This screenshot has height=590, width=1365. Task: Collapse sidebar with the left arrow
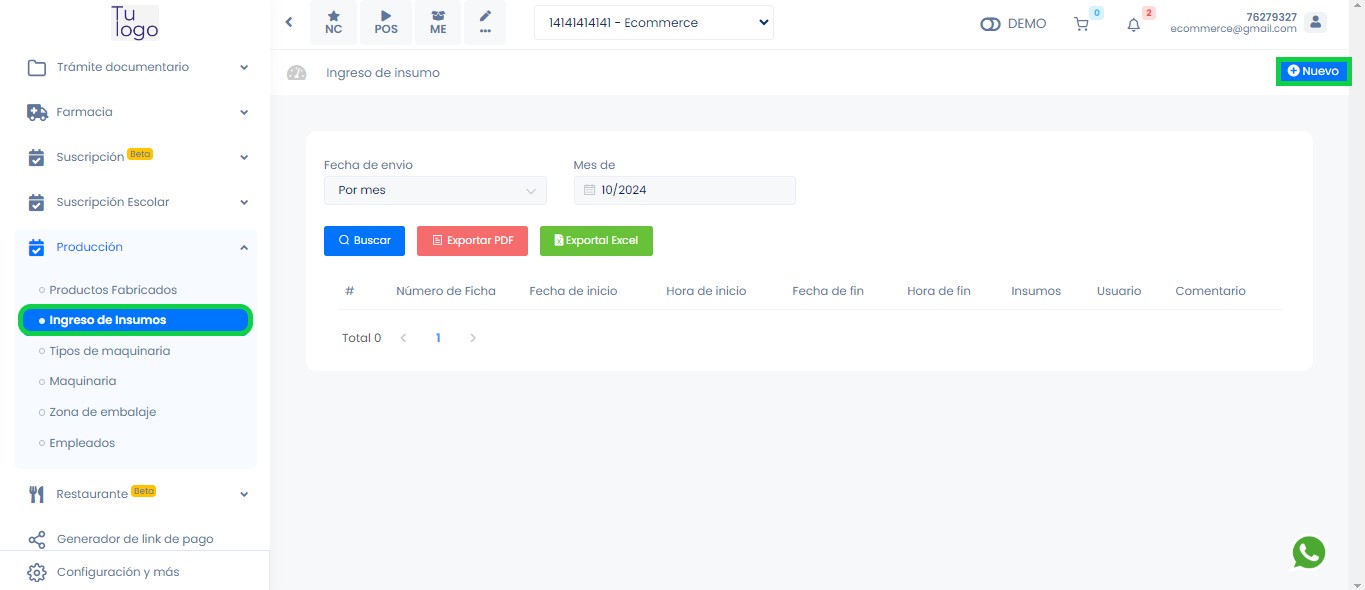coord(289,22)
